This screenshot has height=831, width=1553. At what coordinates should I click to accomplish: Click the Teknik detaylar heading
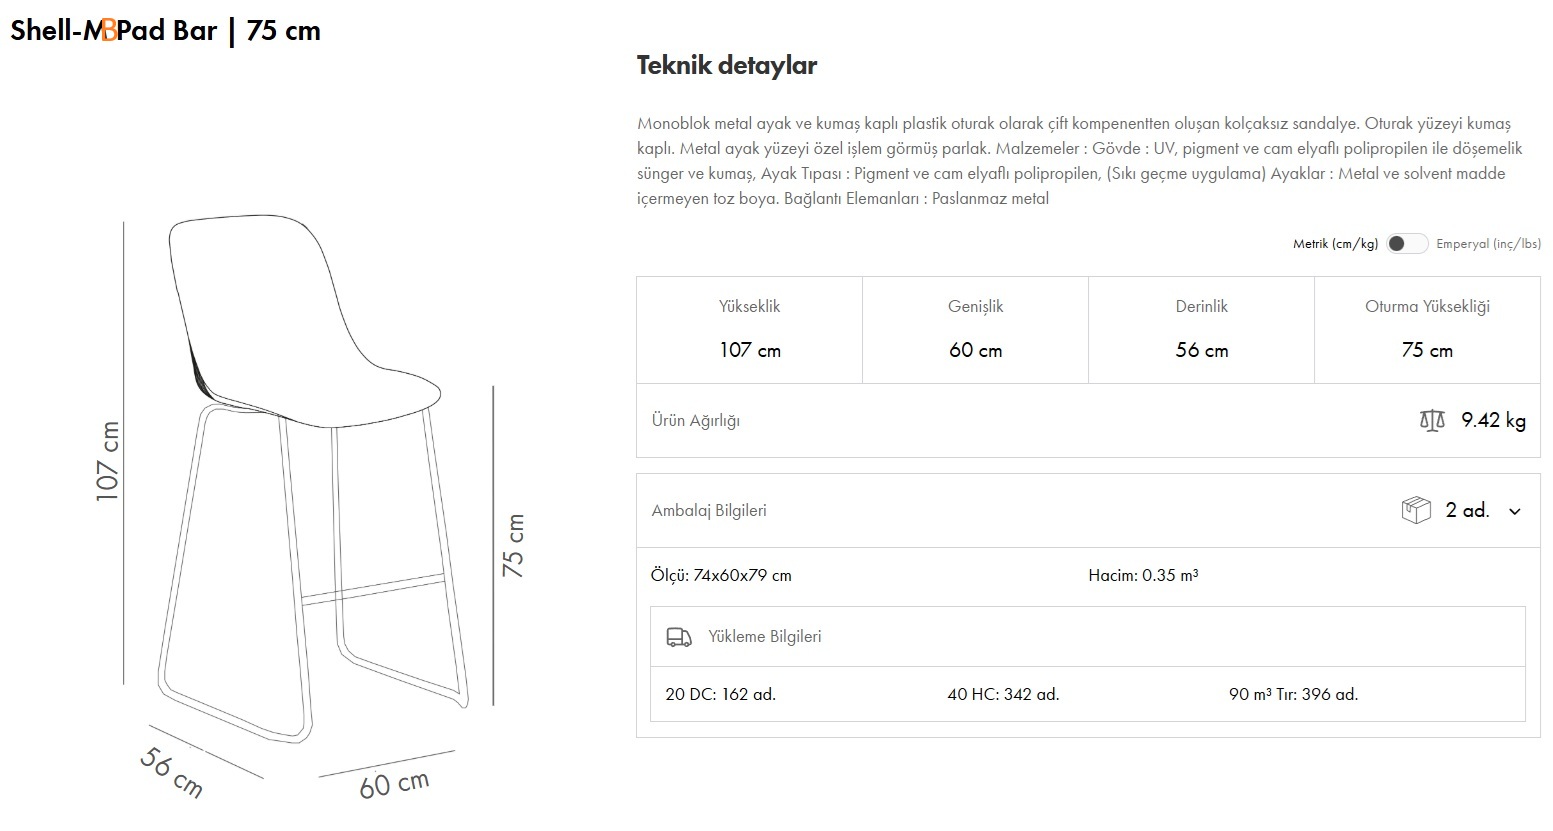[727, 66]
